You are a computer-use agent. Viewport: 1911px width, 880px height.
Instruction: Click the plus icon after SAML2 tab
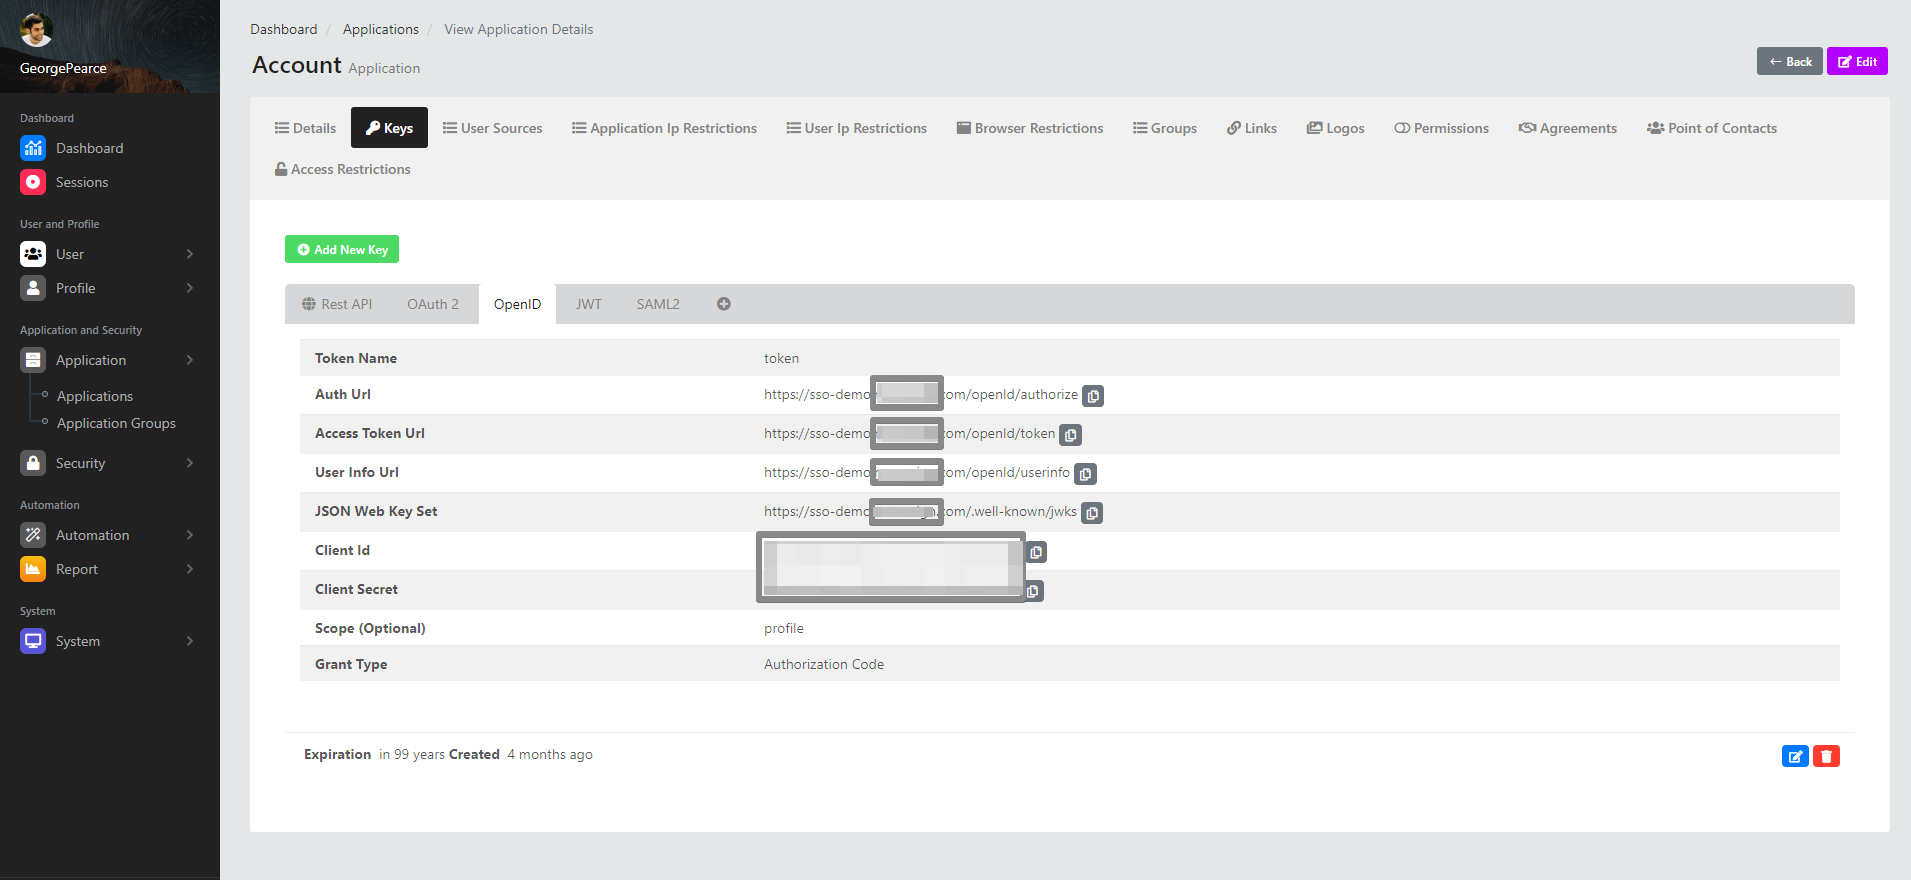pos(723,304)
